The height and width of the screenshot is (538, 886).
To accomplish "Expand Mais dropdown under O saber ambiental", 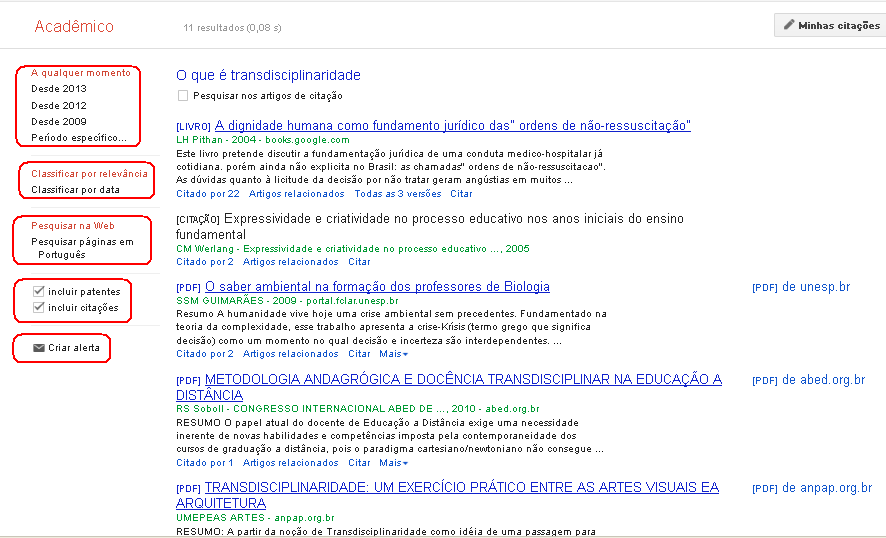I will pyautogui.click(x=393, y=353).
